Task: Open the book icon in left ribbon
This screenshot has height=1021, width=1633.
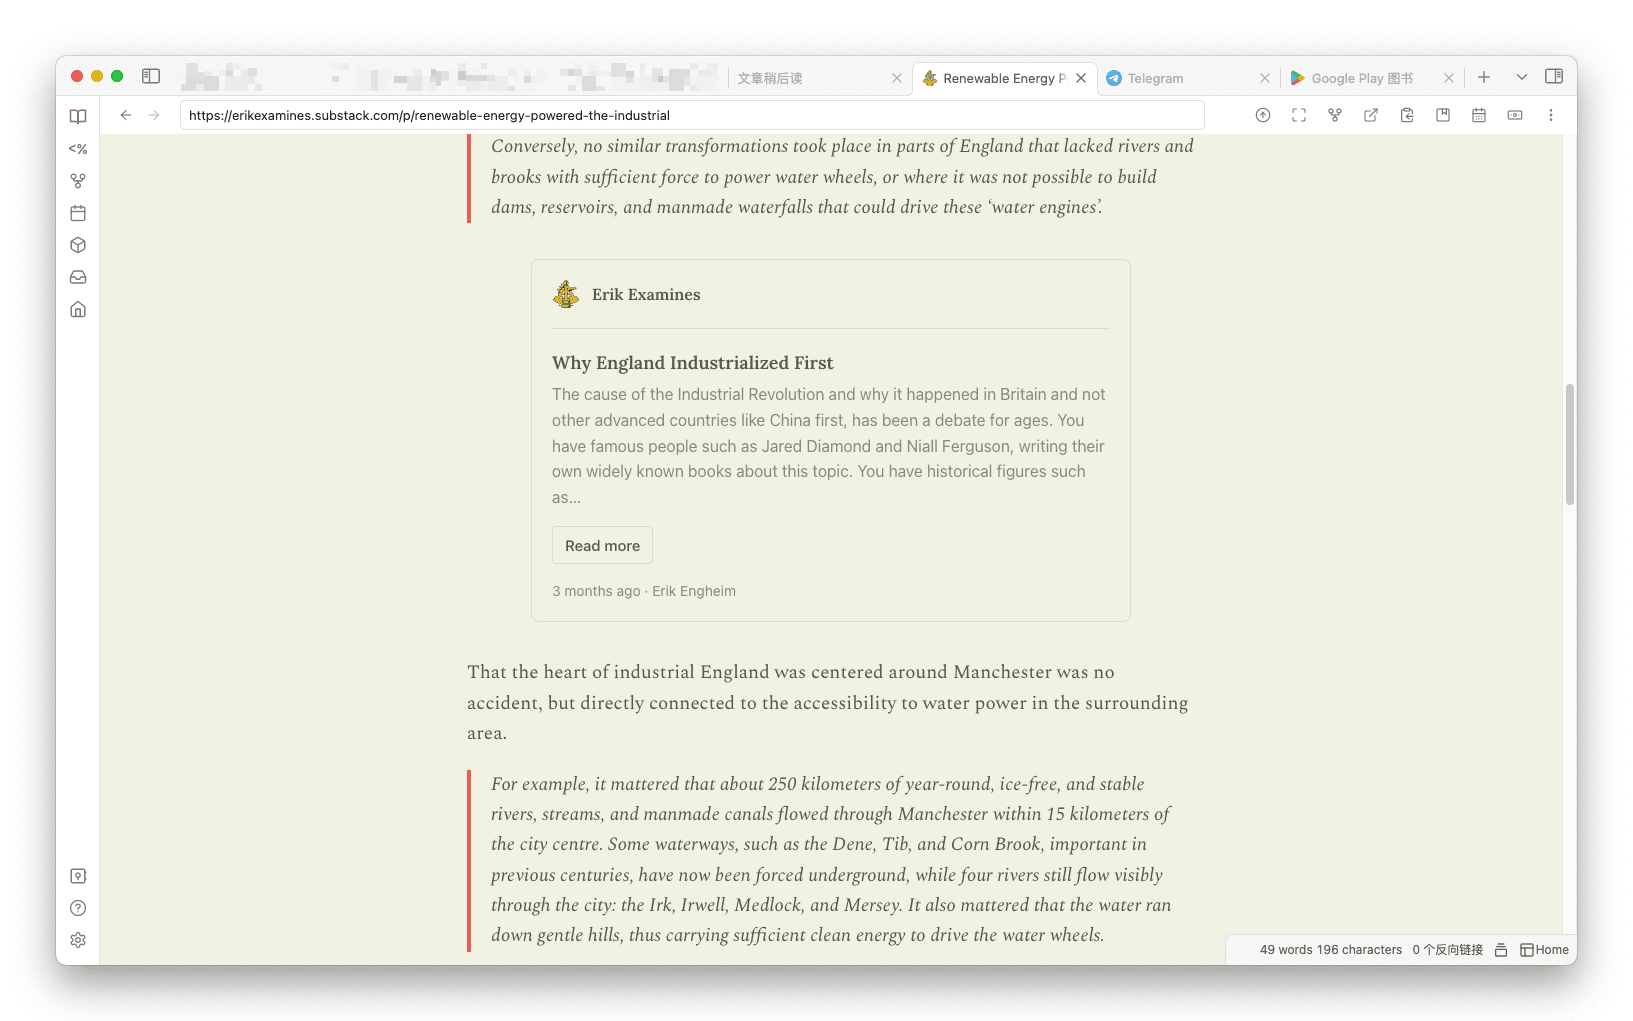Action: tap(78, 117)
